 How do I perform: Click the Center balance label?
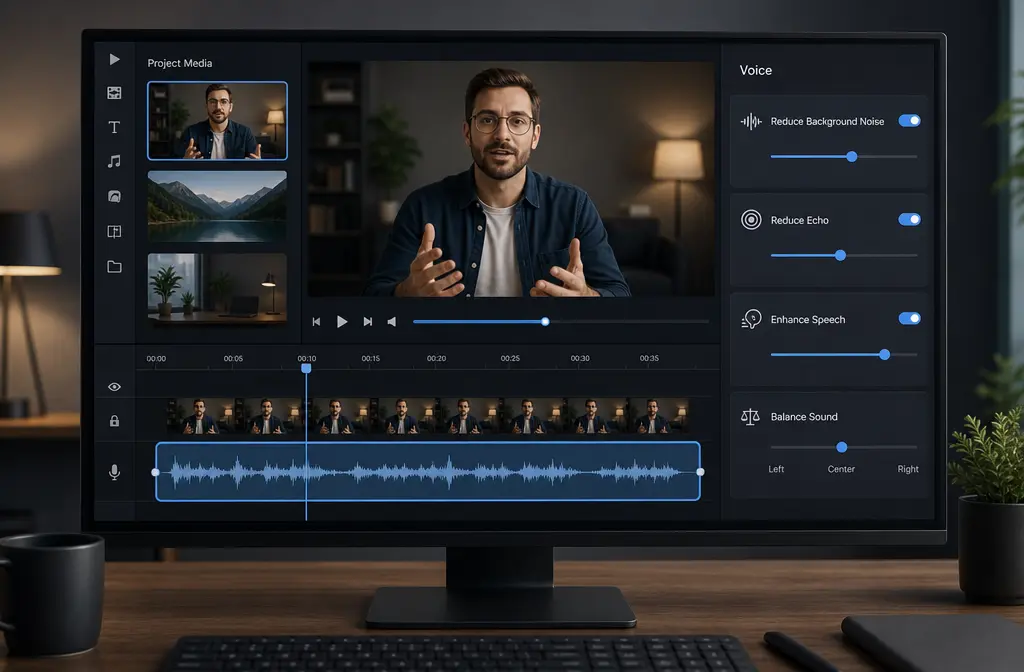tap(841, 469)
